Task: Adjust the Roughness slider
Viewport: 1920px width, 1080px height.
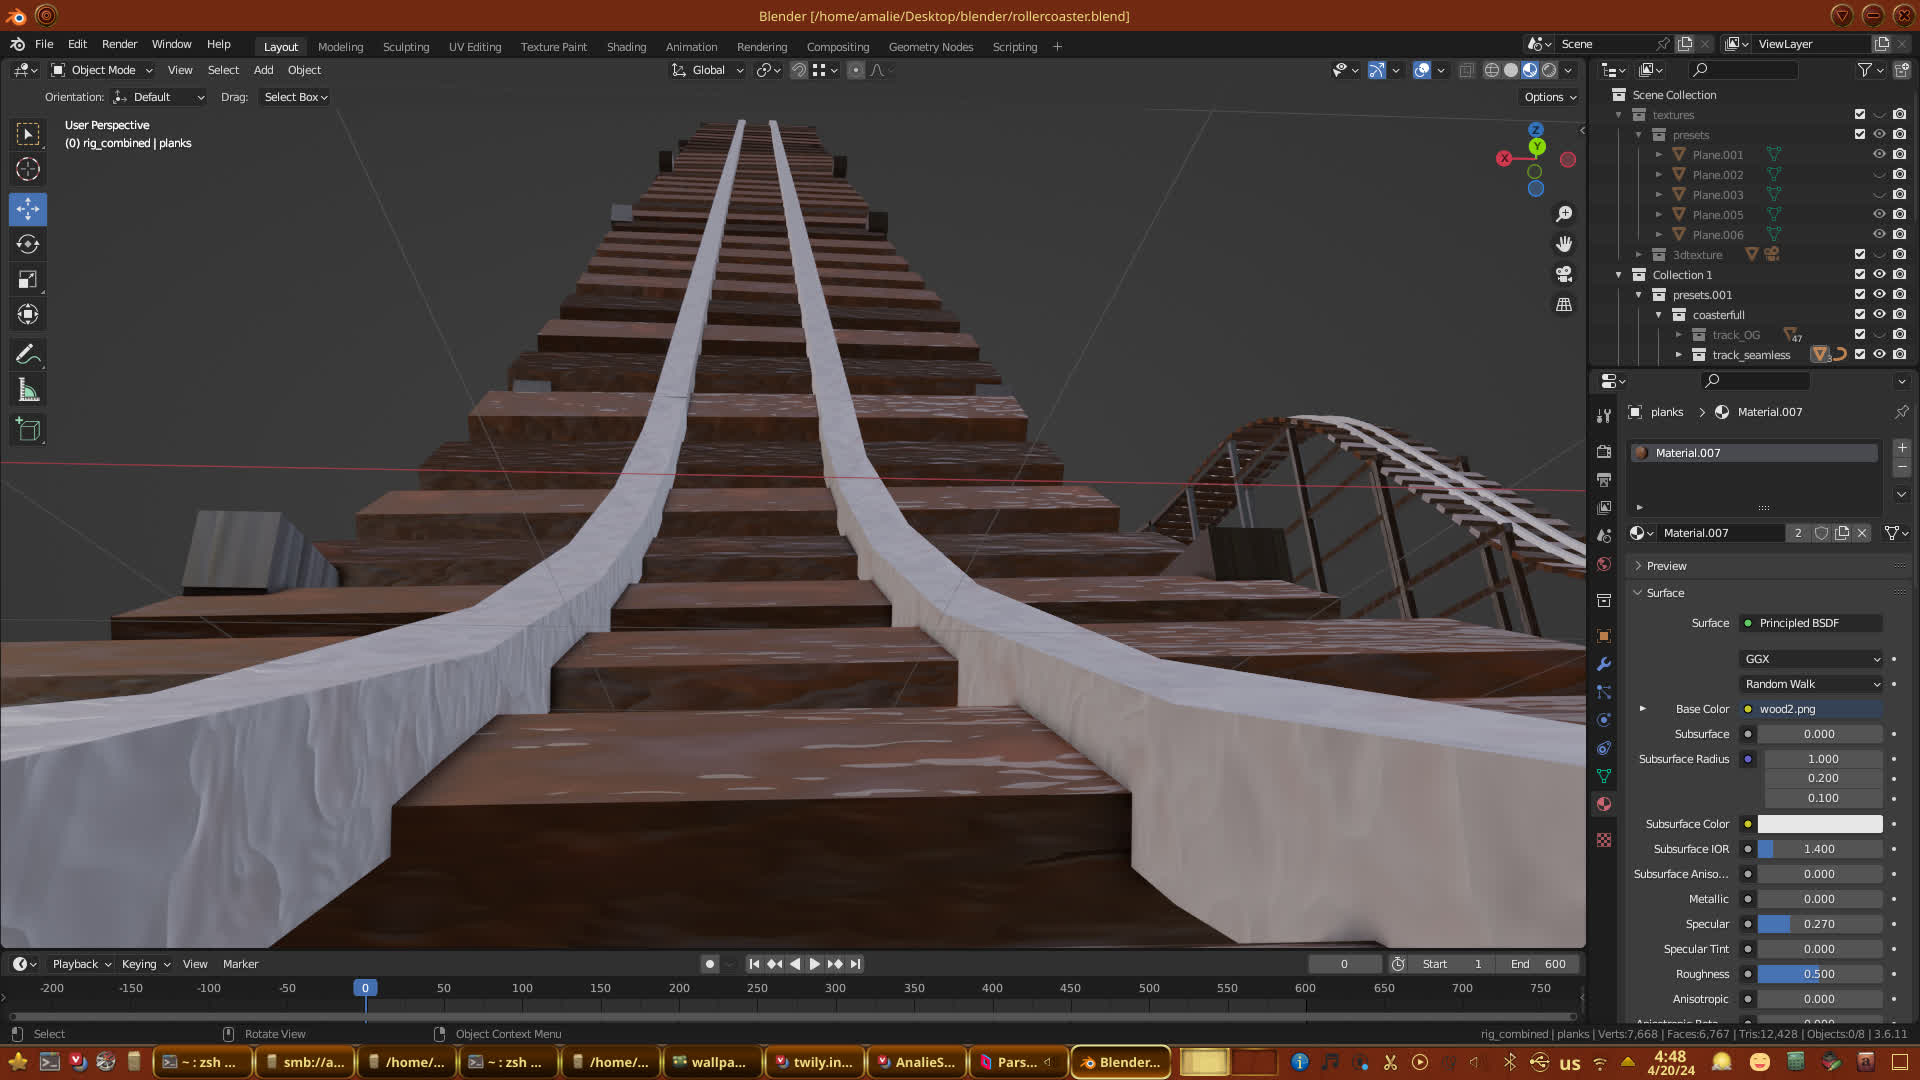Action: pos(1819,974)
